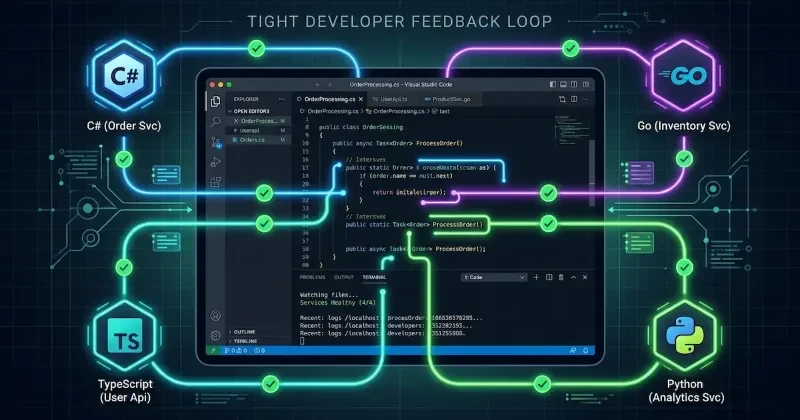Click errors and warnings count in status bar
The width and height of the screenshot is (800, 420).
pos(236,351)
